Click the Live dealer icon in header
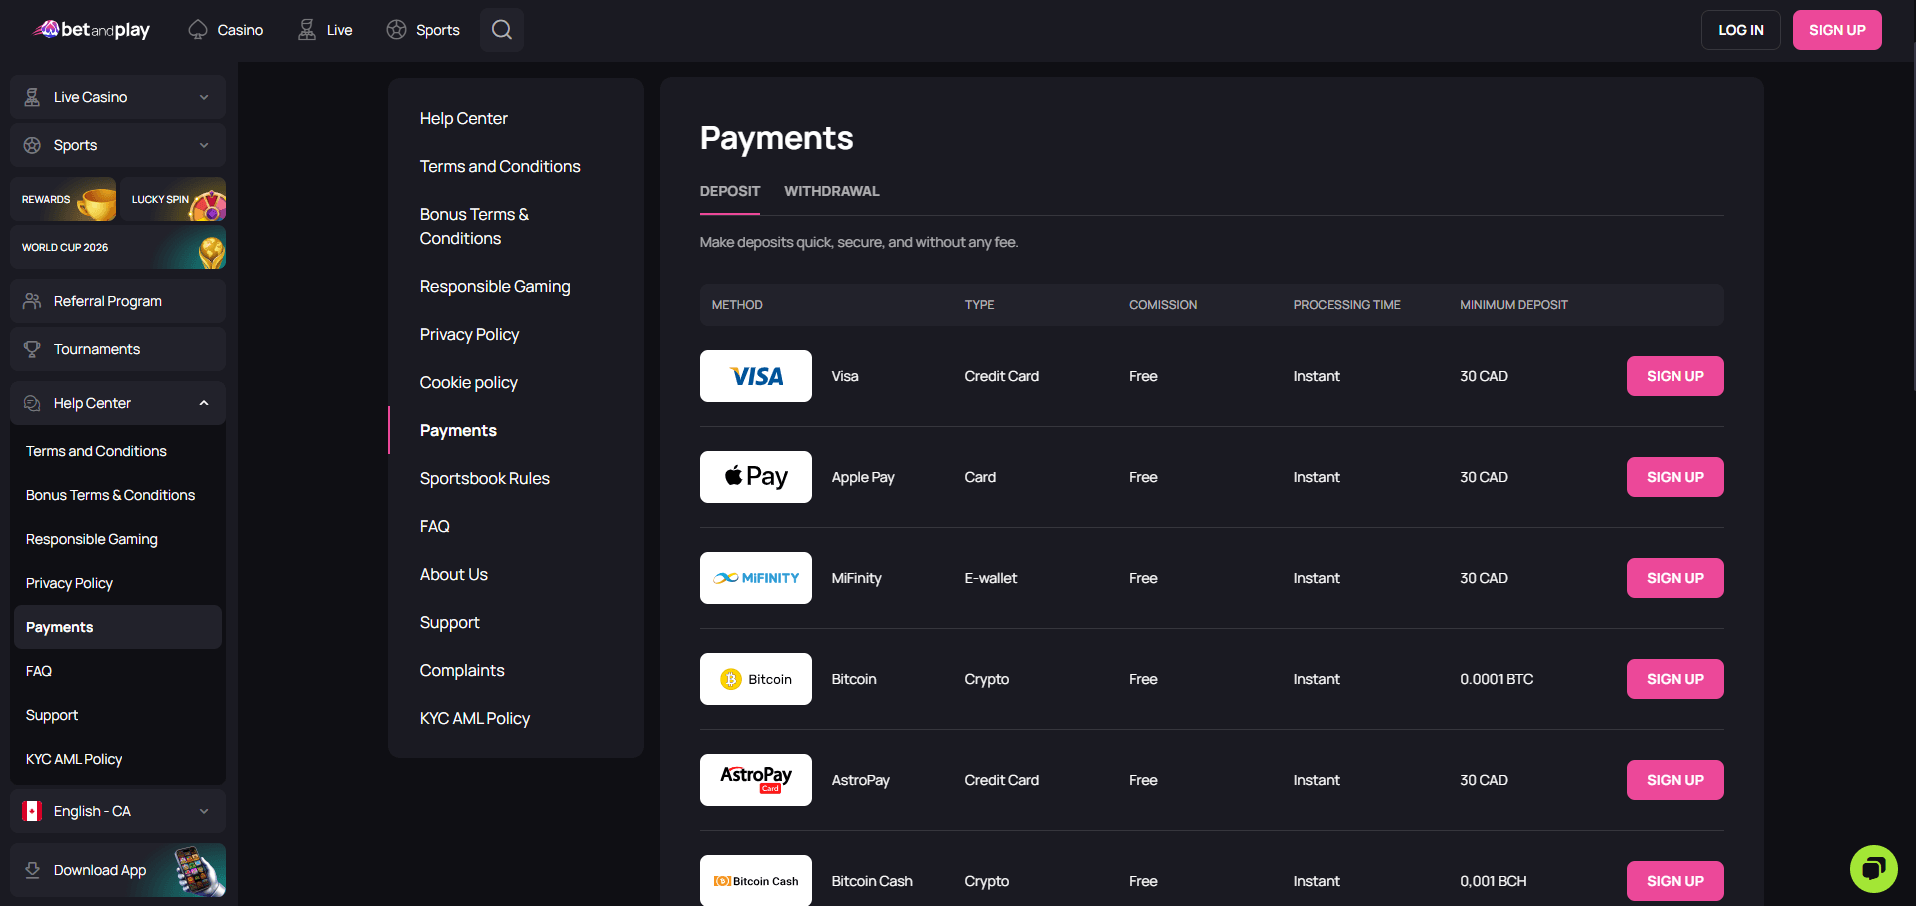The width and height of the screenshot is (1916, 906). 307,30
